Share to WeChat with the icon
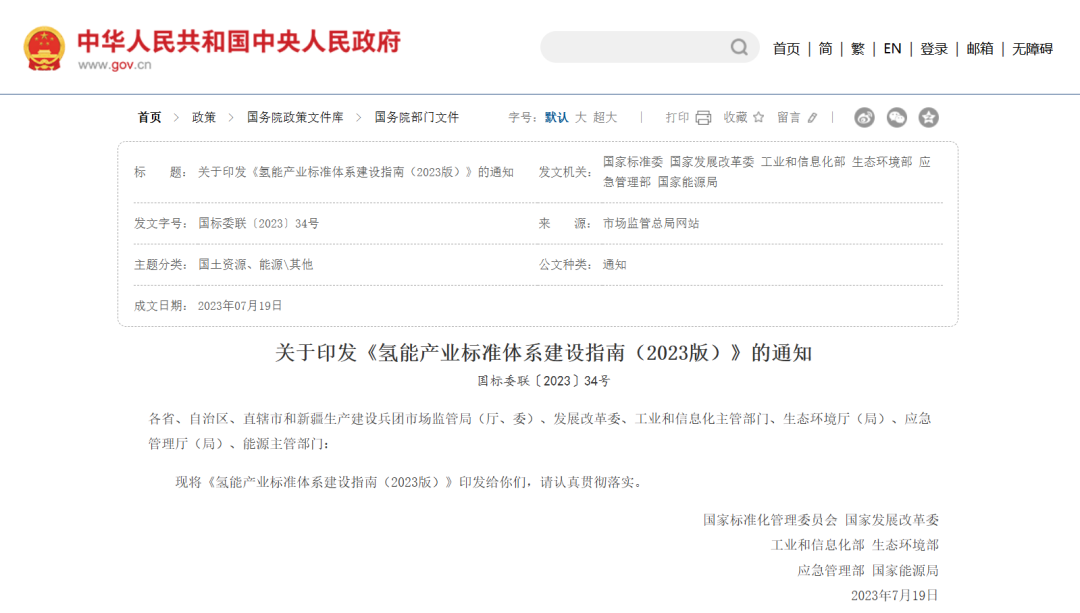 (x=897, y=118)
